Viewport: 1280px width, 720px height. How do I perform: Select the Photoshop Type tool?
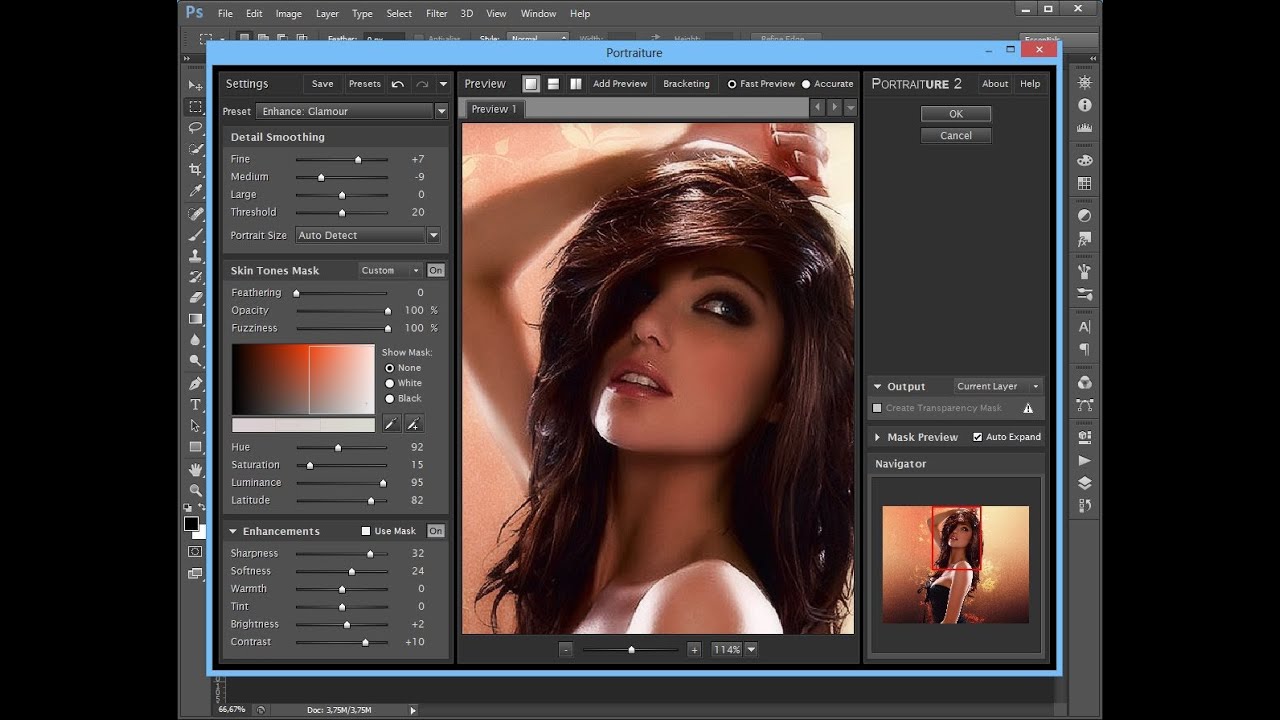[195, 405]
